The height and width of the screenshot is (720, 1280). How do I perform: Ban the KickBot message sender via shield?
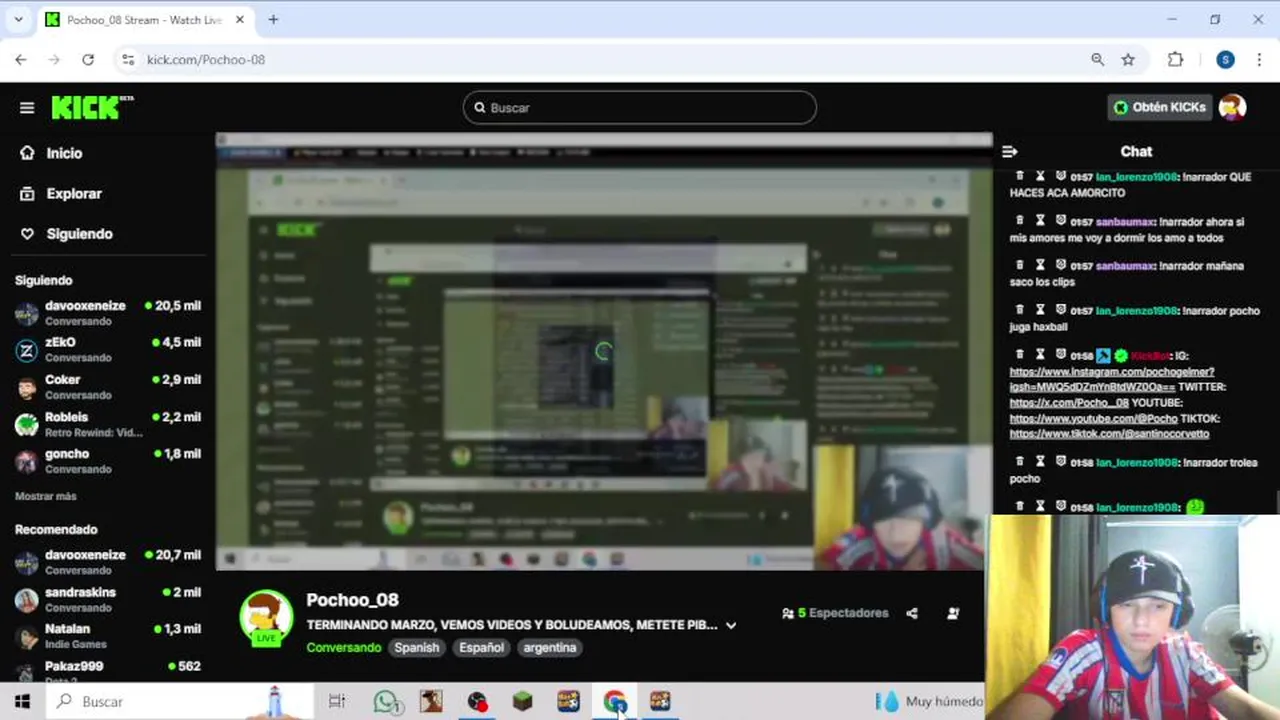tap(1060, 355)
